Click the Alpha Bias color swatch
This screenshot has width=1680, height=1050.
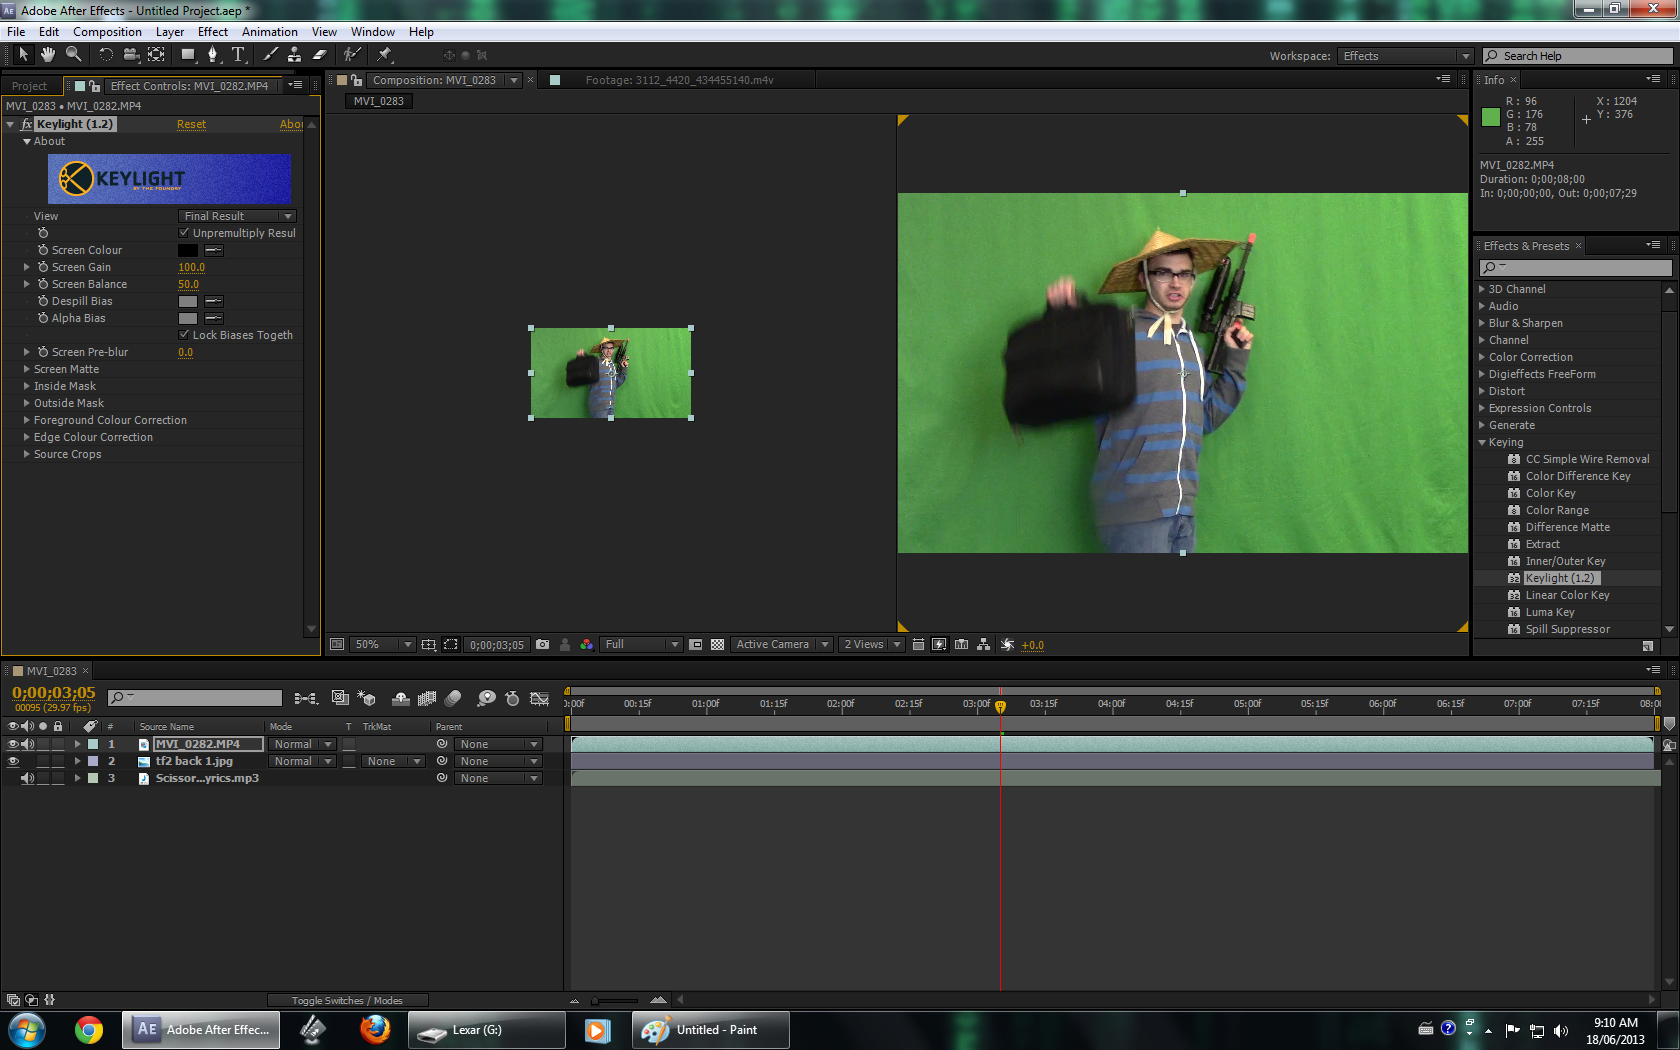pos(188,318)
